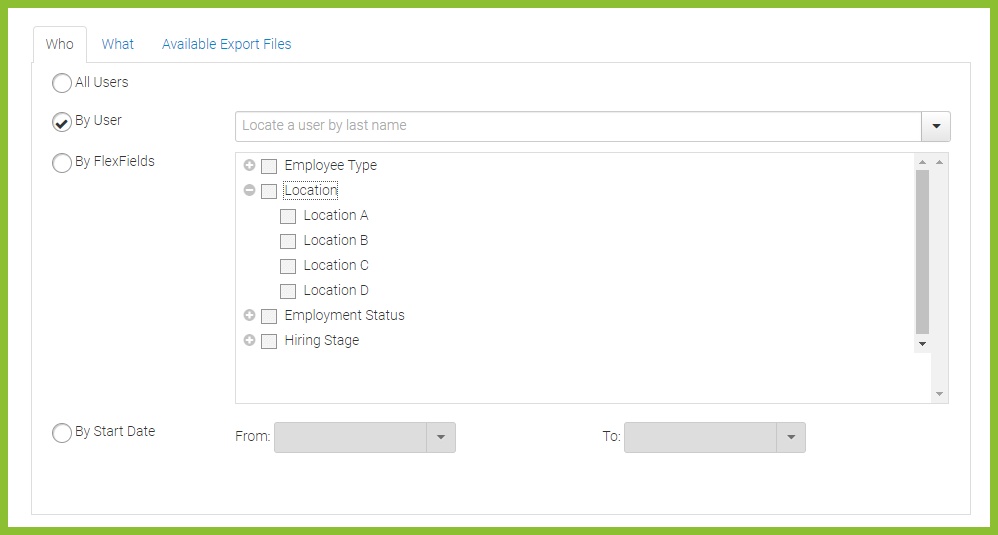This screenshot has width=998, height=535.
Task: Expand the Employee Type node
Action: click(x=250, y=165)
